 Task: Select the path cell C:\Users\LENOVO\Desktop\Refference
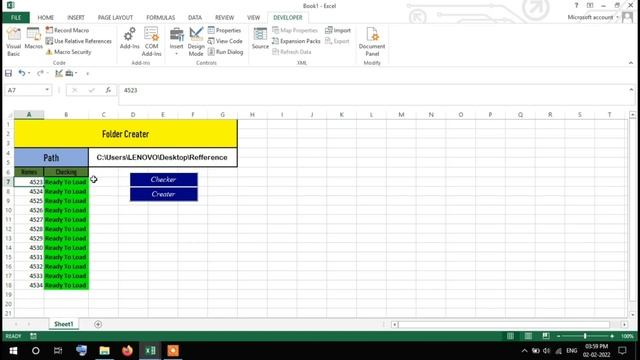pos(162,157)
